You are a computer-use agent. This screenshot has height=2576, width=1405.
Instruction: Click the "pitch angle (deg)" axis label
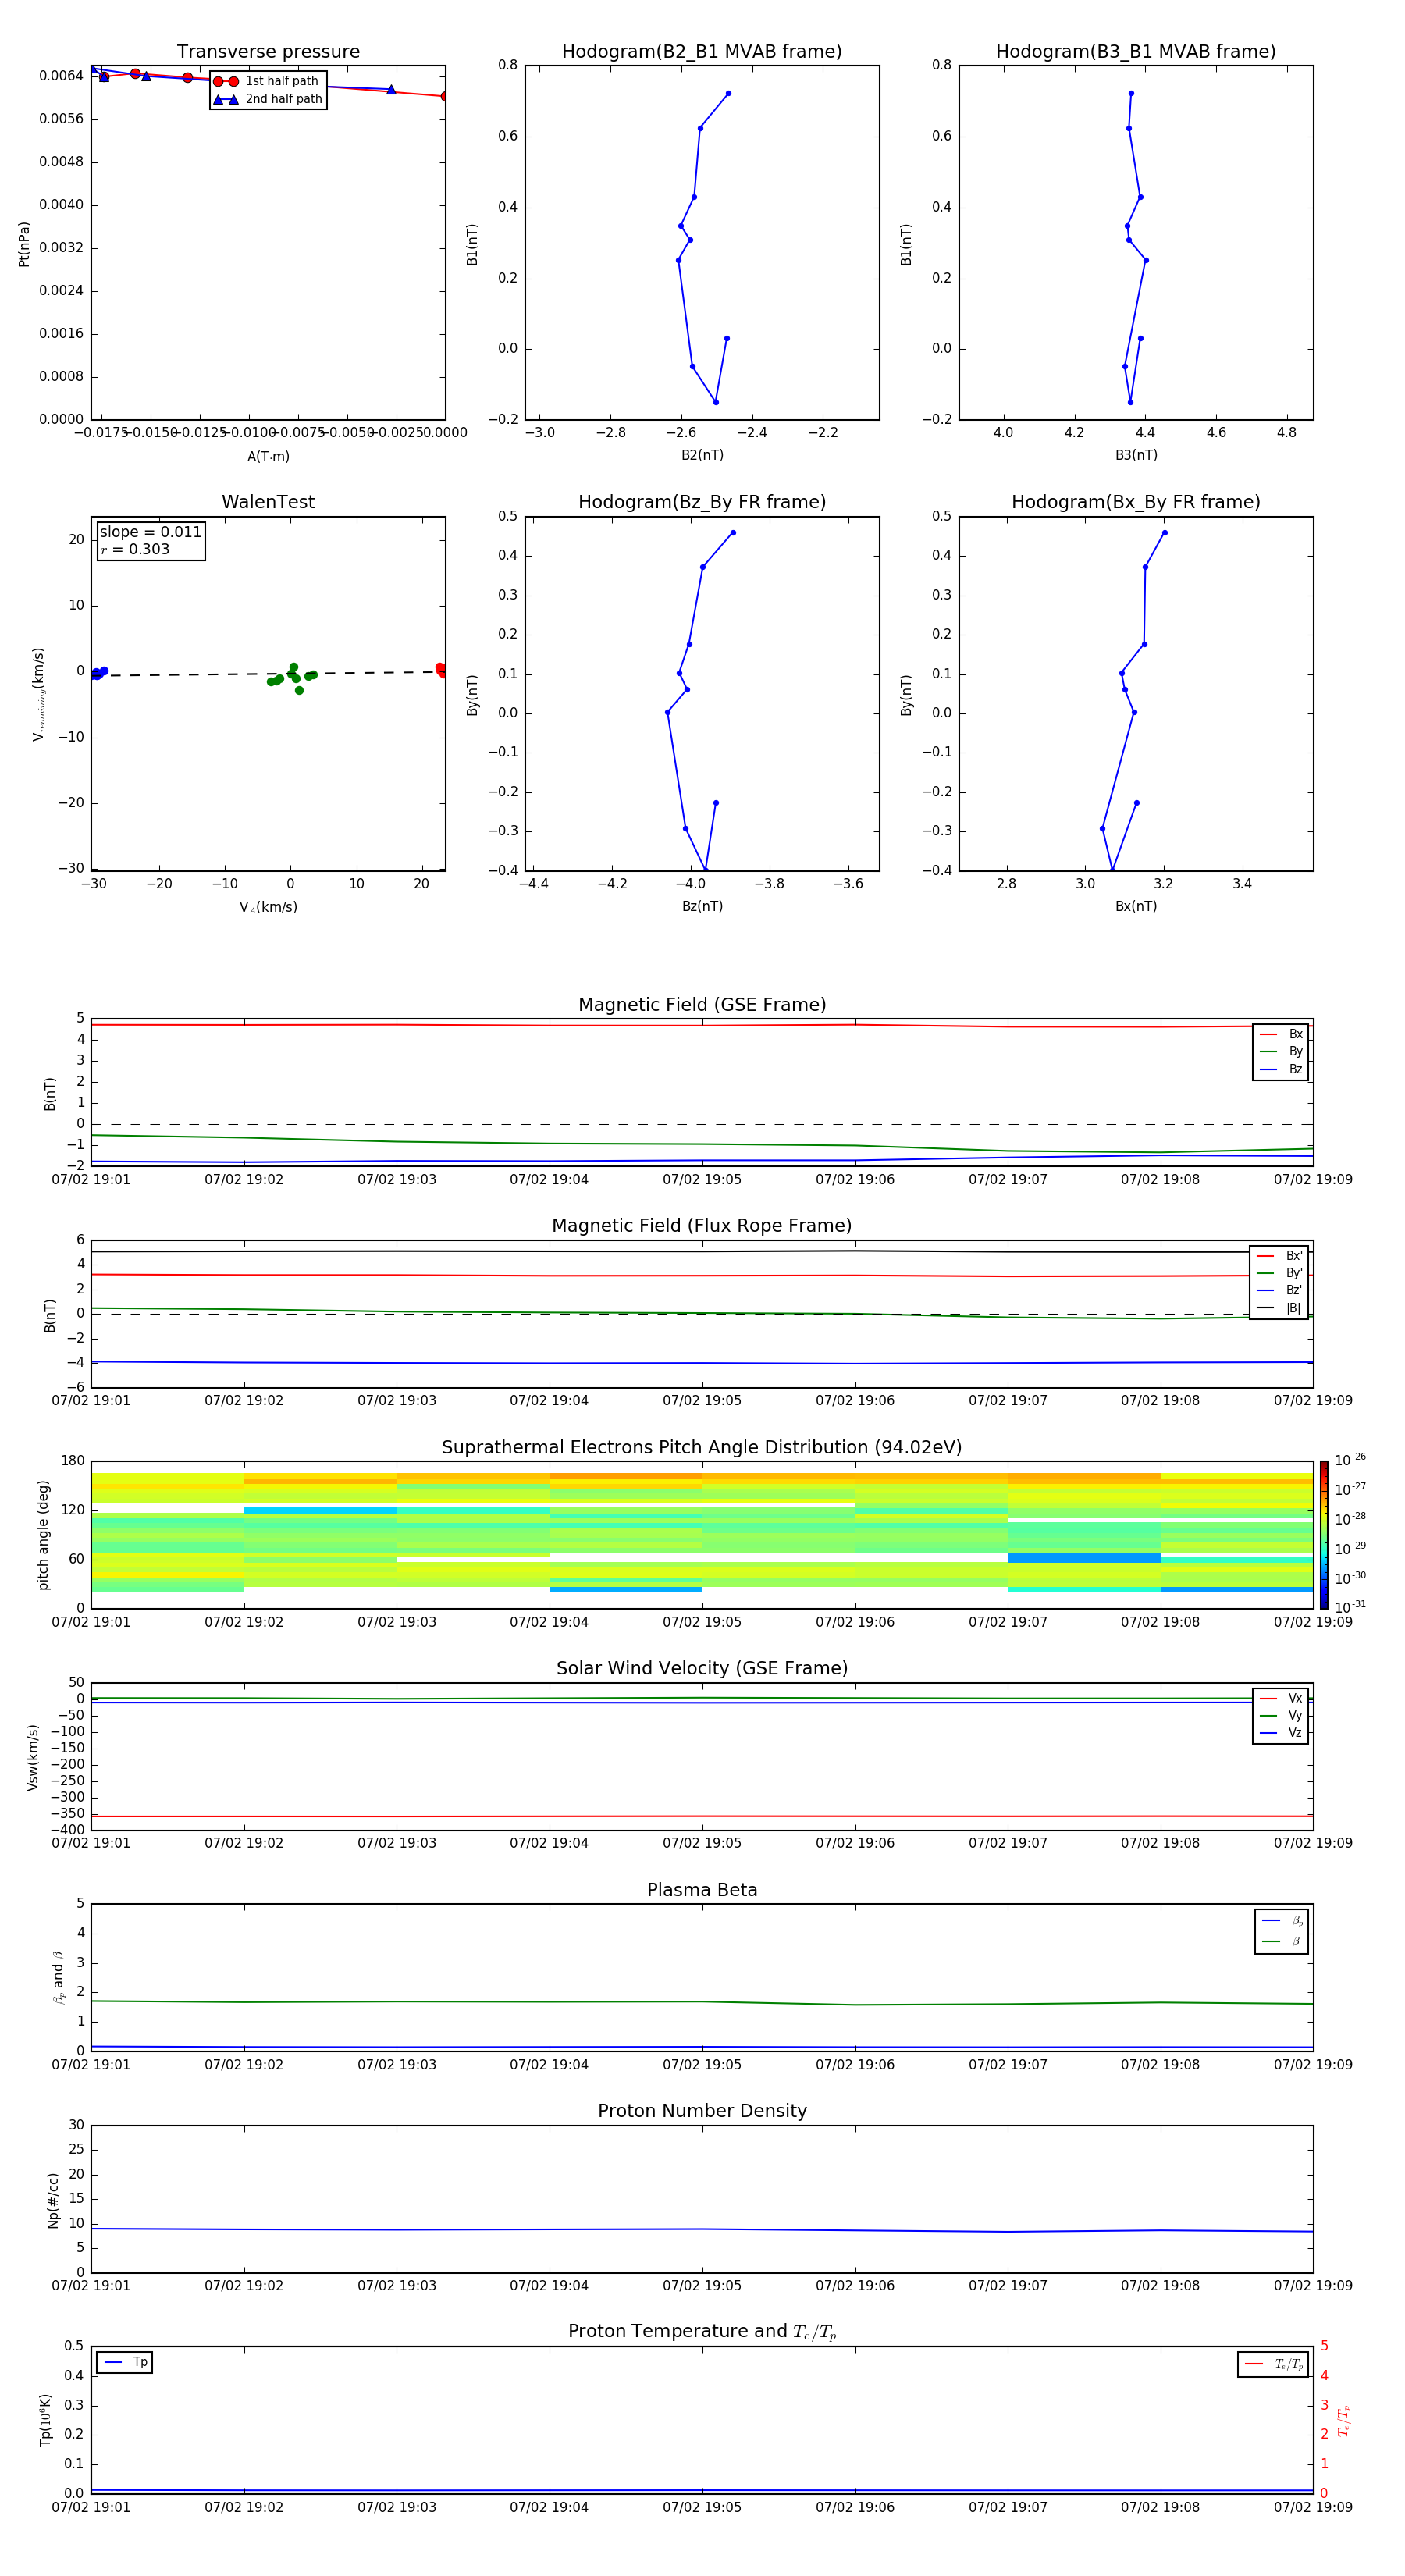point(43,1534)
